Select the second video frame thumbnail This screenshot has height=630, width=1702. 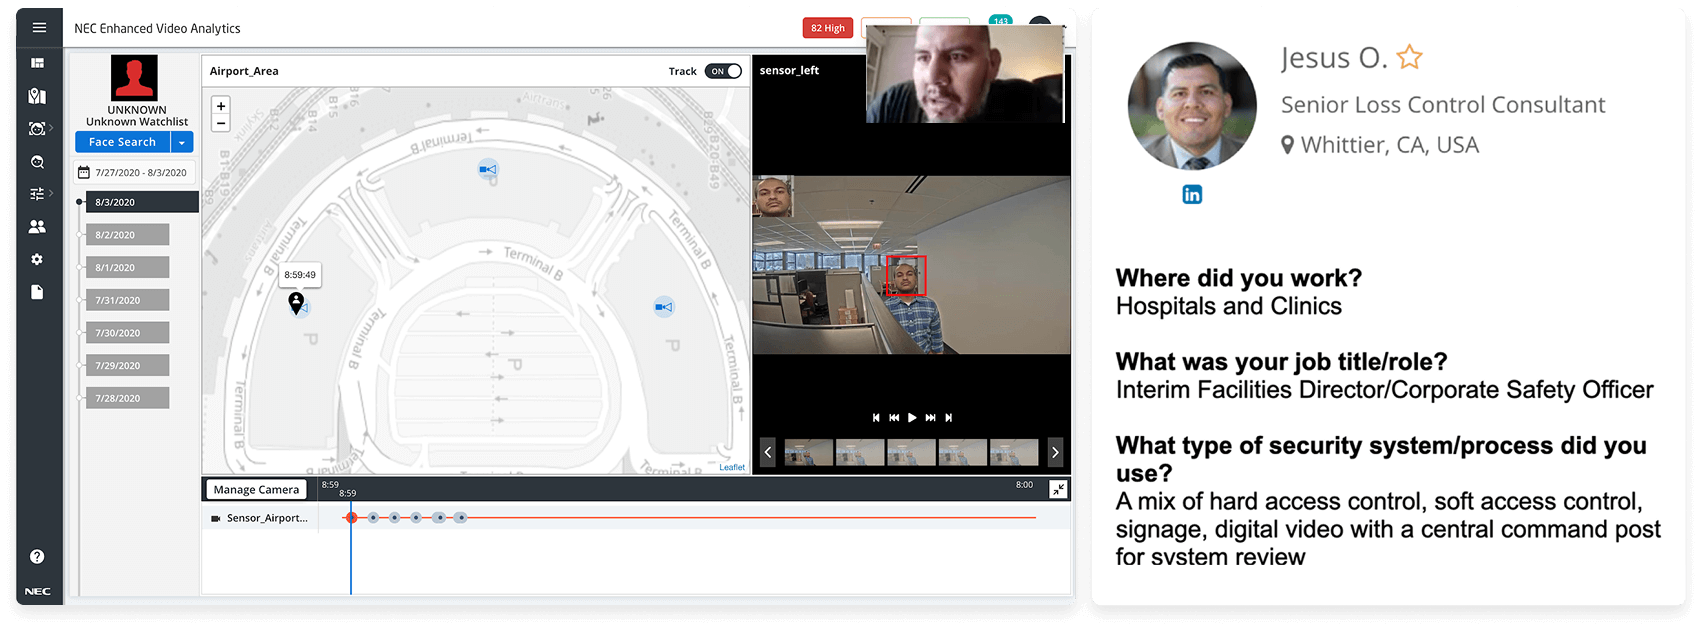click(x=860, y=452)
